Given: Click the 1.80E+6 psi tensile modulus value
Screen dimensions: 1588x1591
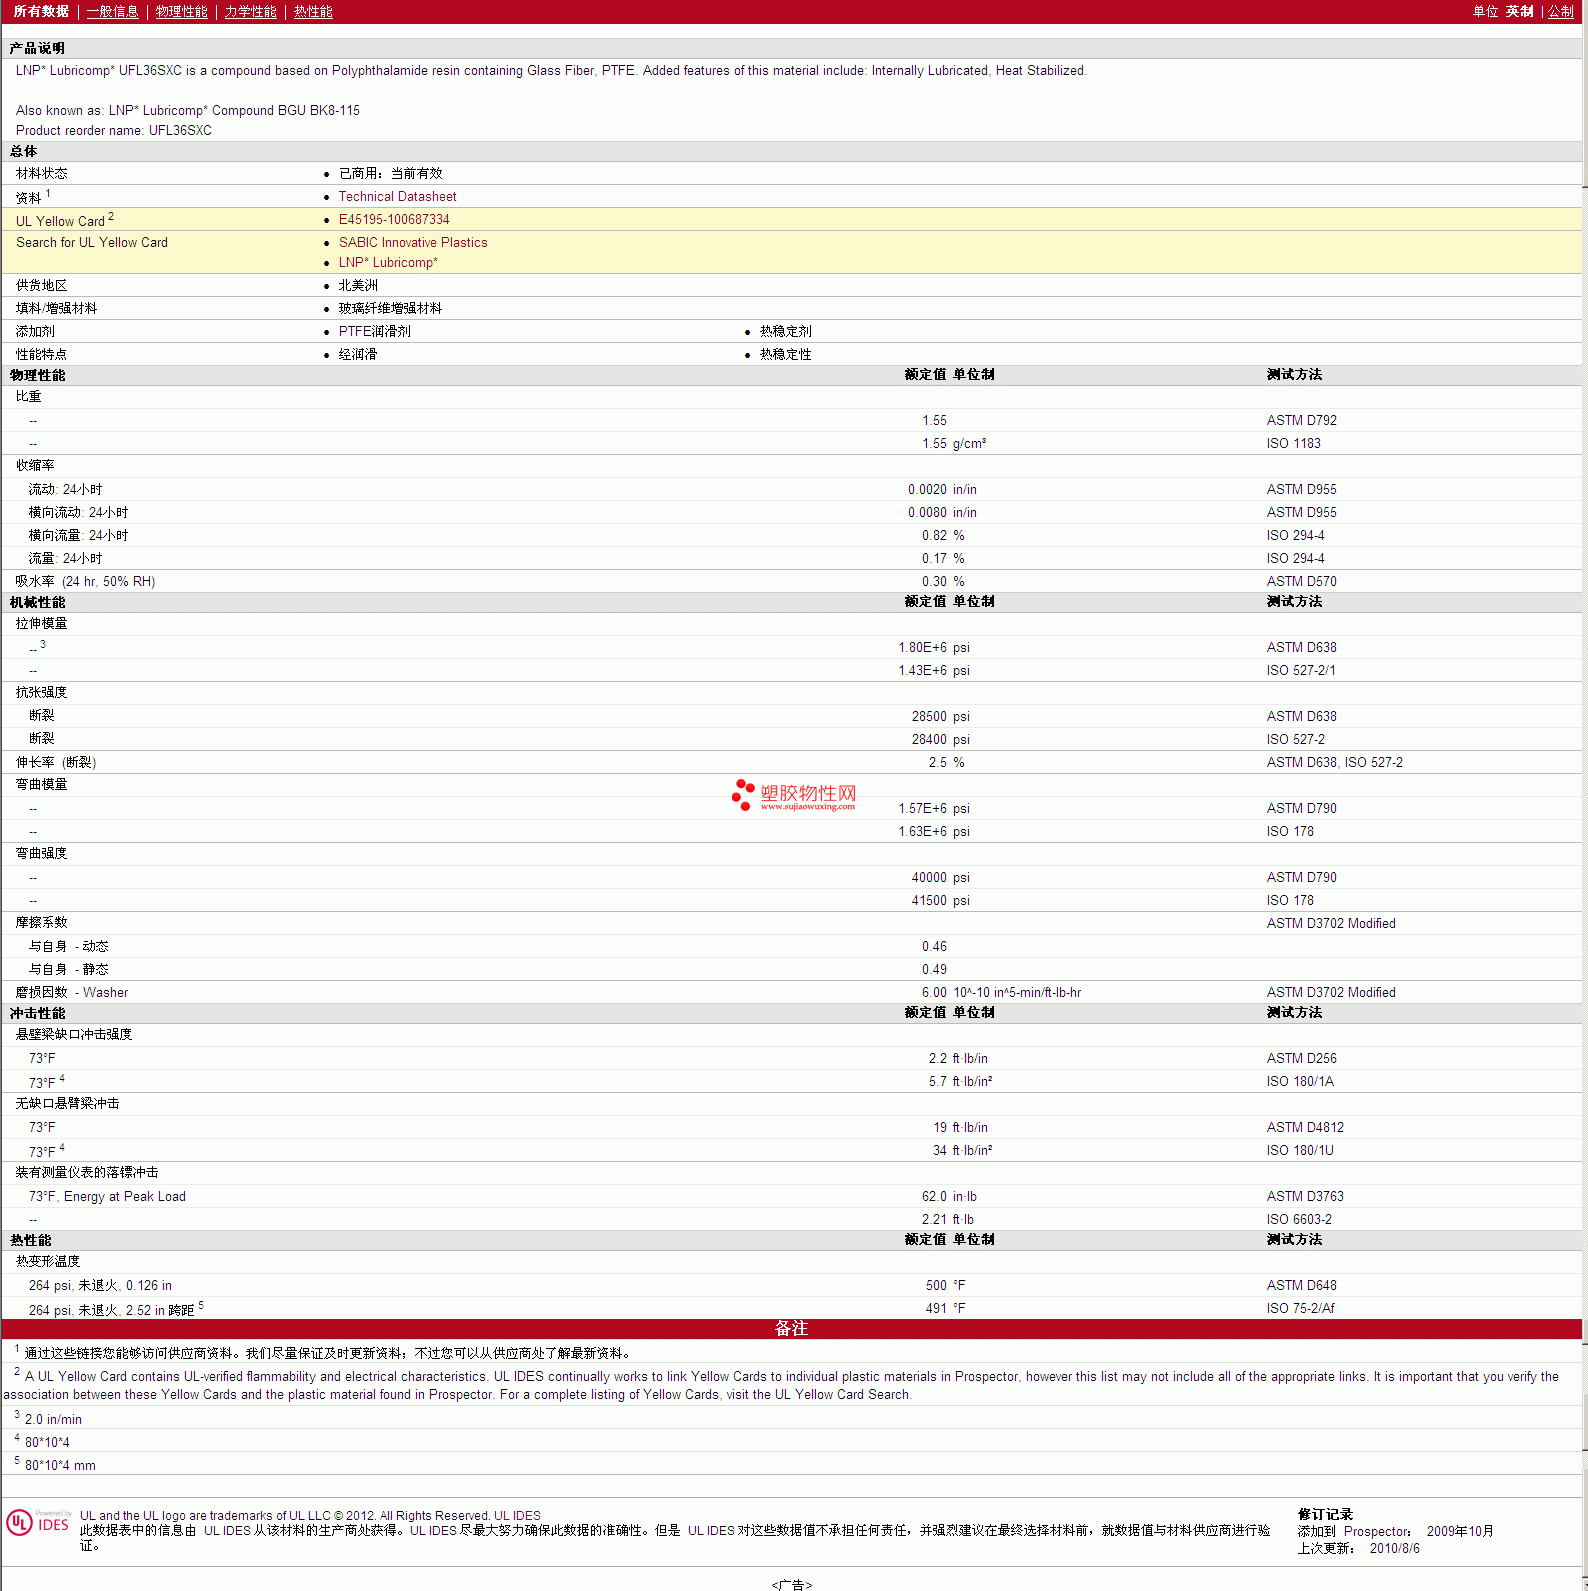Looking at the screenshot, I should click(x=934, y=648).
